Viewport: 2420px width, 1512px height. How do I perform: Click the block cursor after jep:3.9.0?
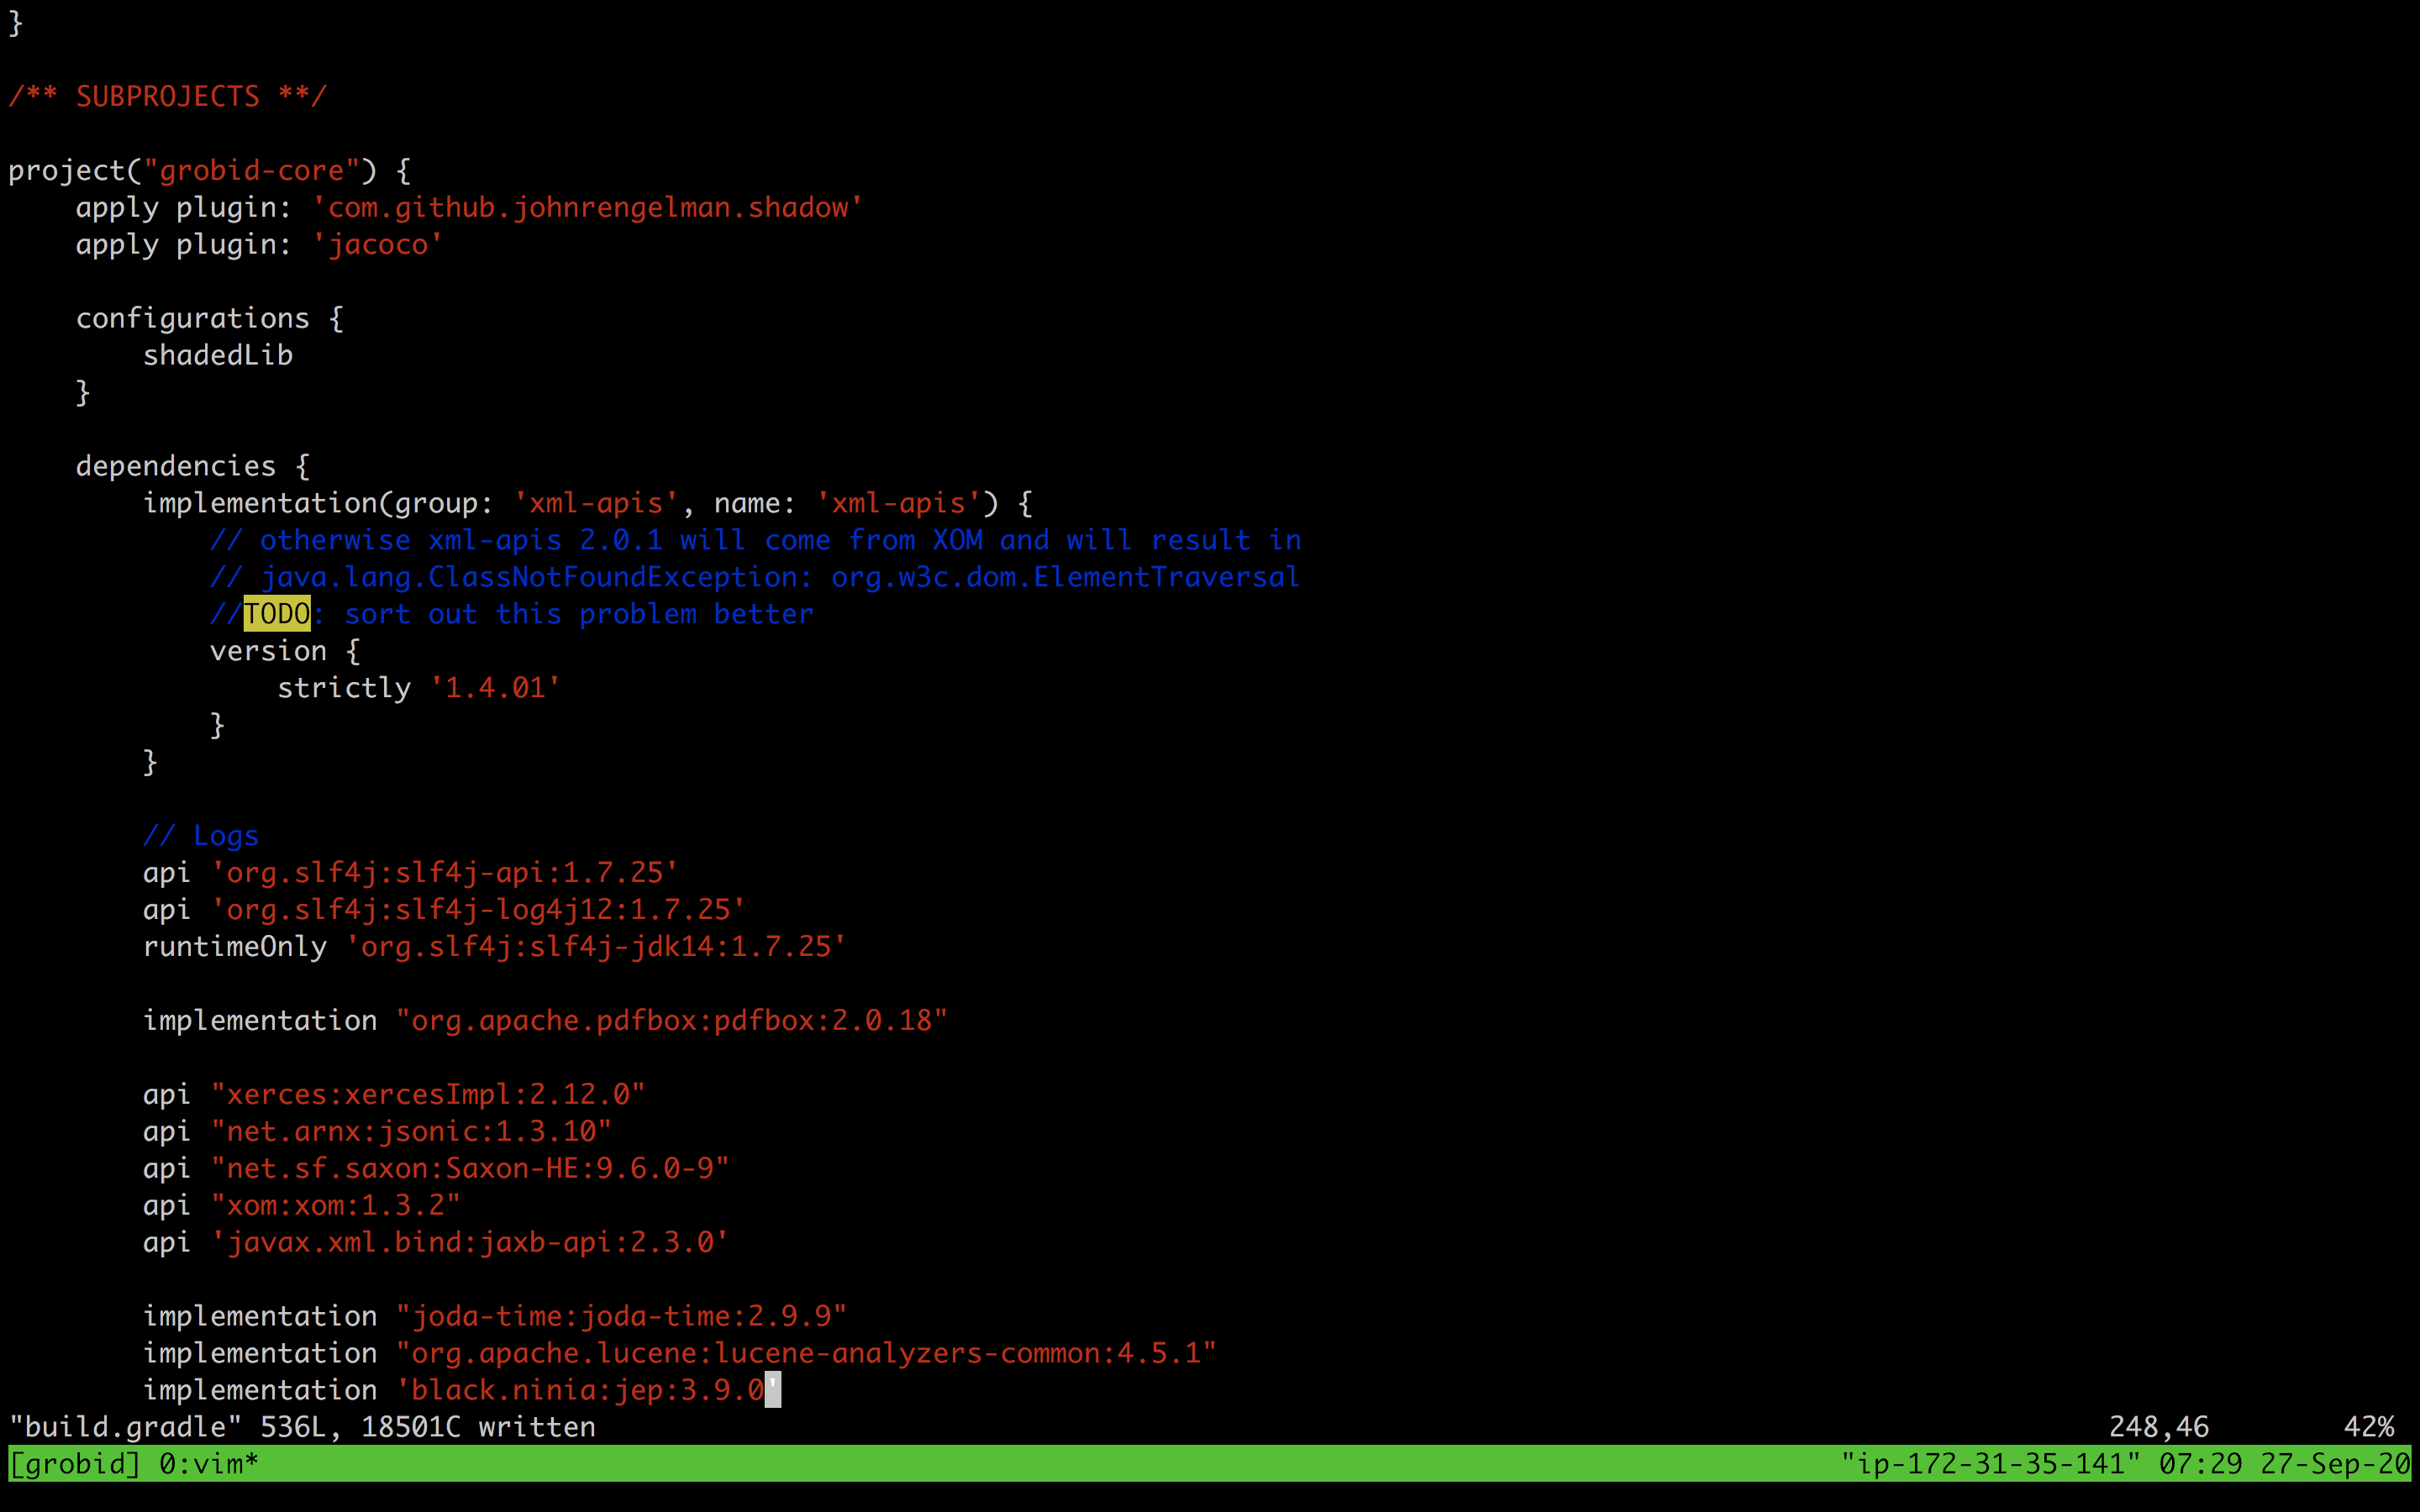(772, 1389)
